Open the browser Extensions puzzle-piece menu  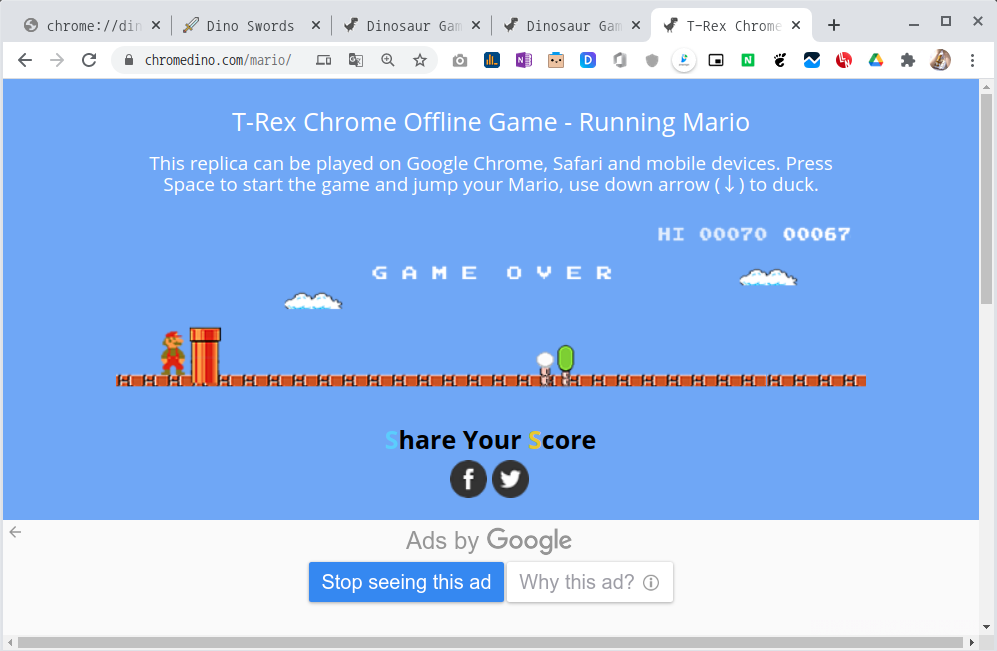coord(907,60)
